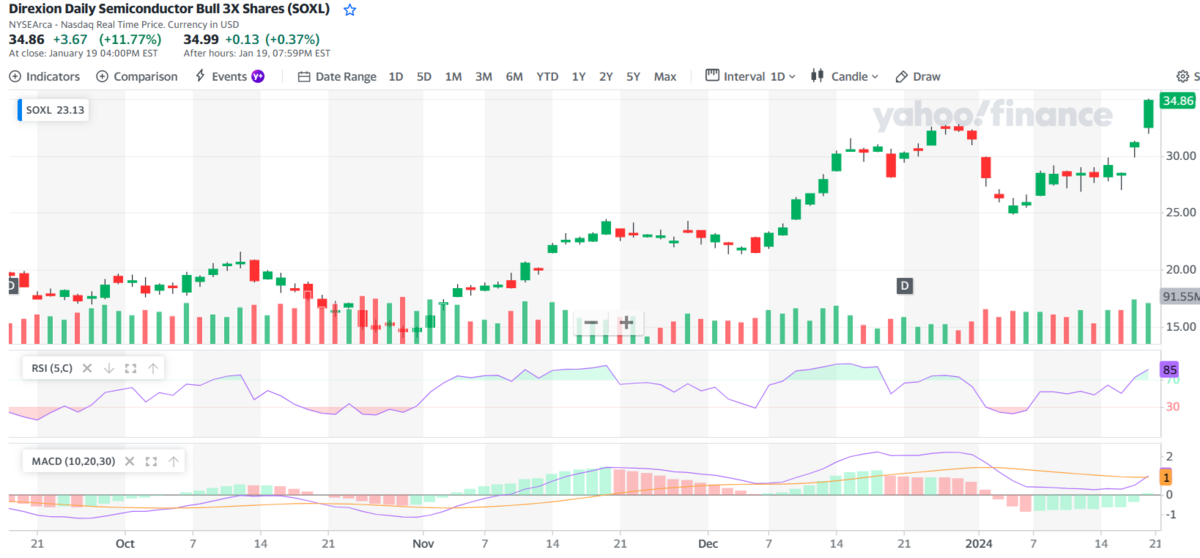
Task: Click the Oct date axis label
Action: pos(125,544)
